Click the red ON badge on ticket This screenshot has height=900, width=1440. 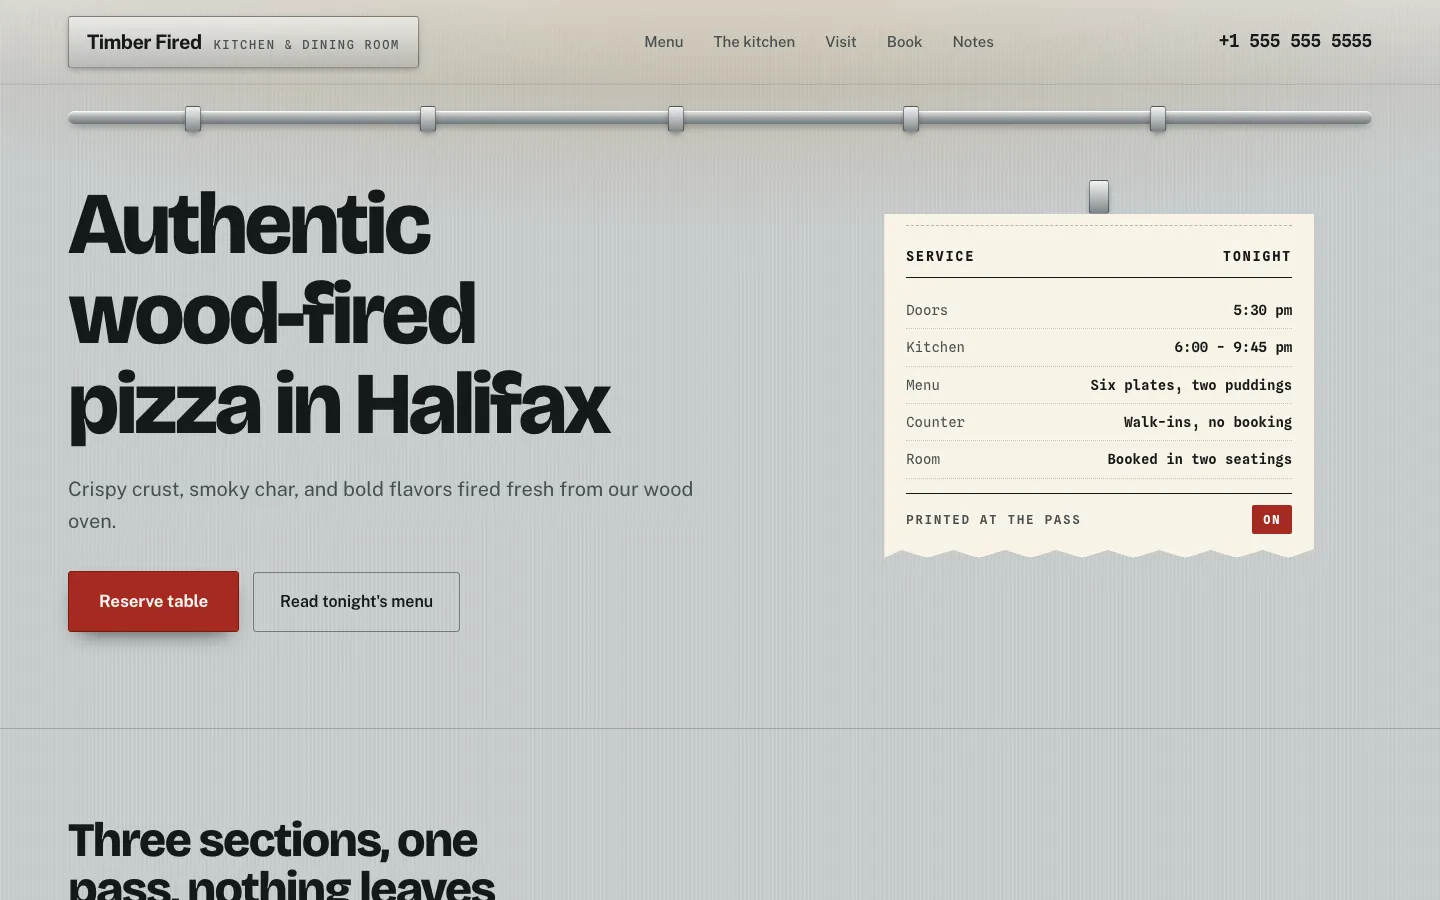point(1271,519)
